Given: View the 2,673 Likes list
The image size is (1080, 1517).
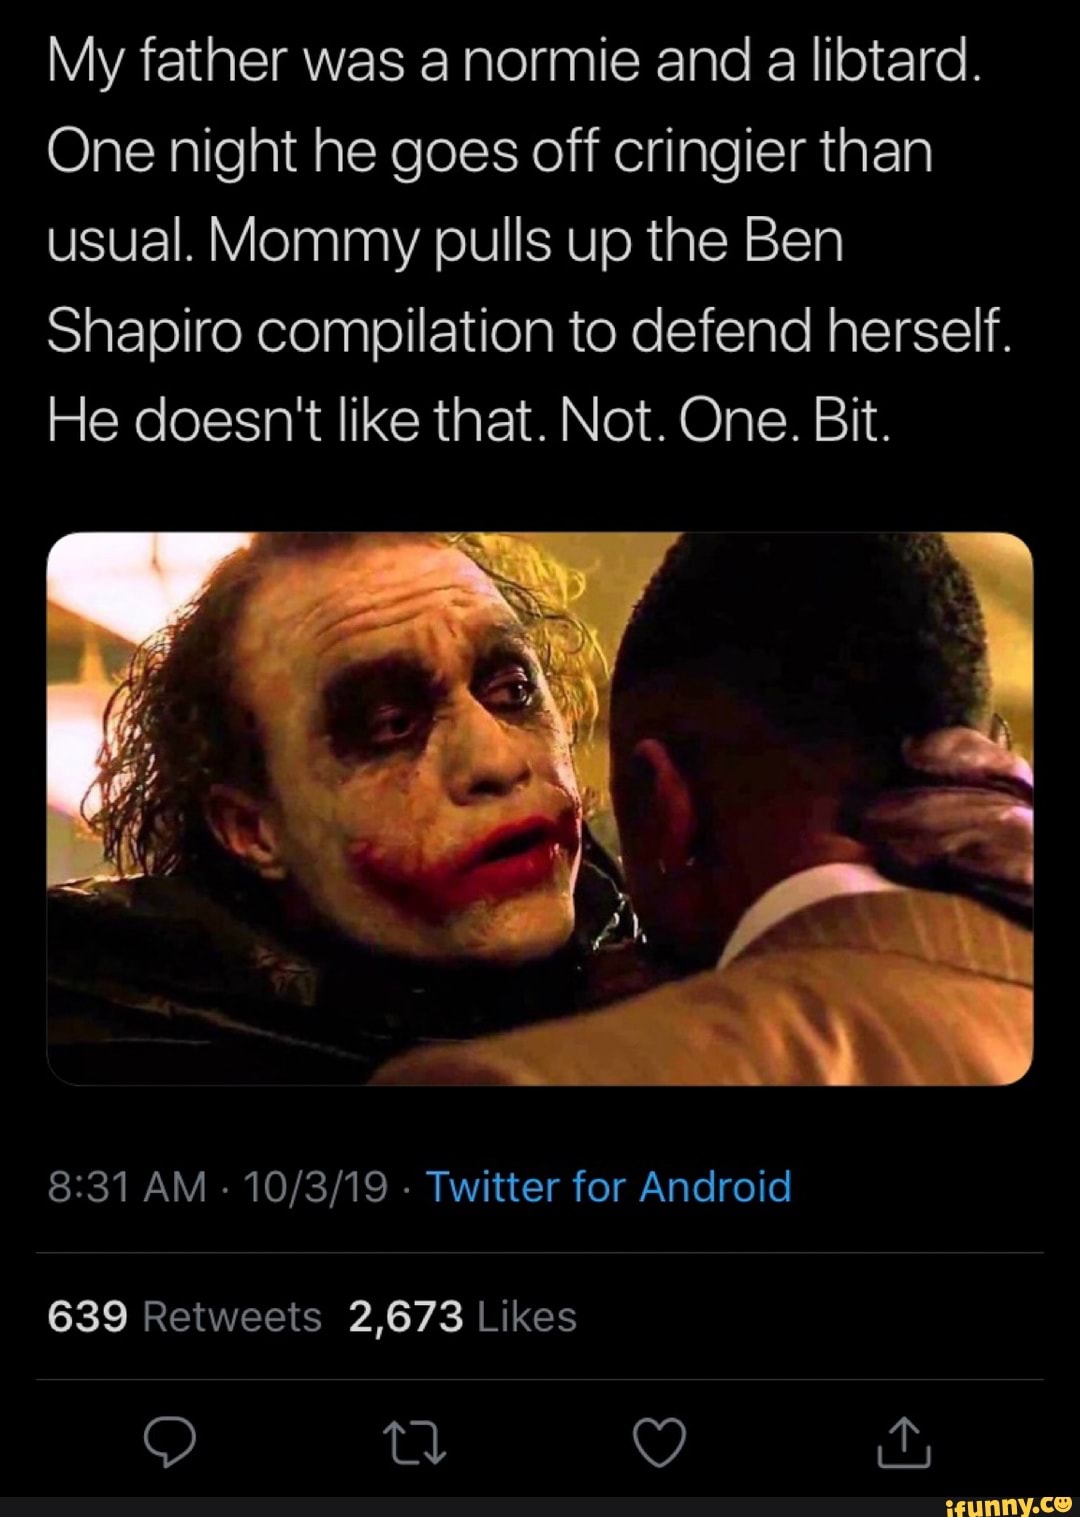Looking at the screenshot, I should click(462, 1317).
